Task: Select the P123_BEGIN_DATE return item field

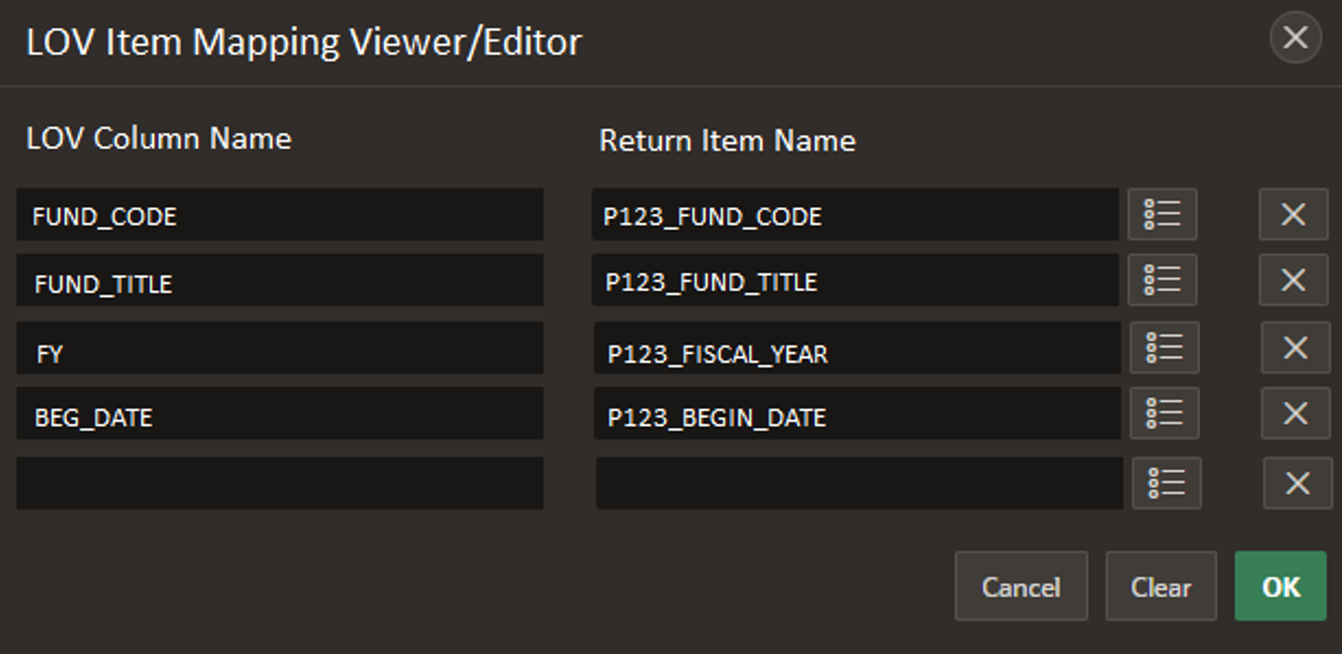Action: (857, 413)
